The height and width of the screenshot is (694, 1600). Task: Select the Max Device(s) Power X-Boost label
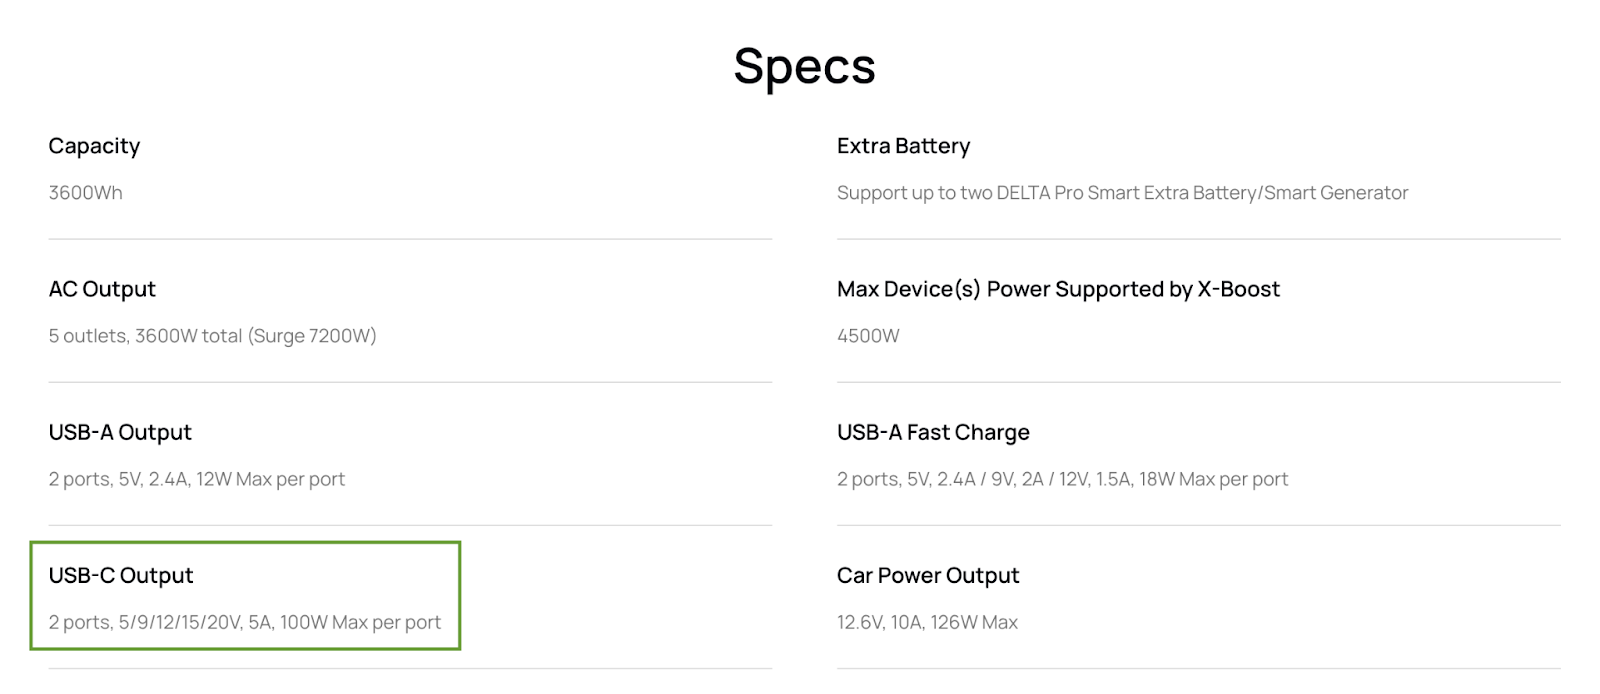(1058, 289)
